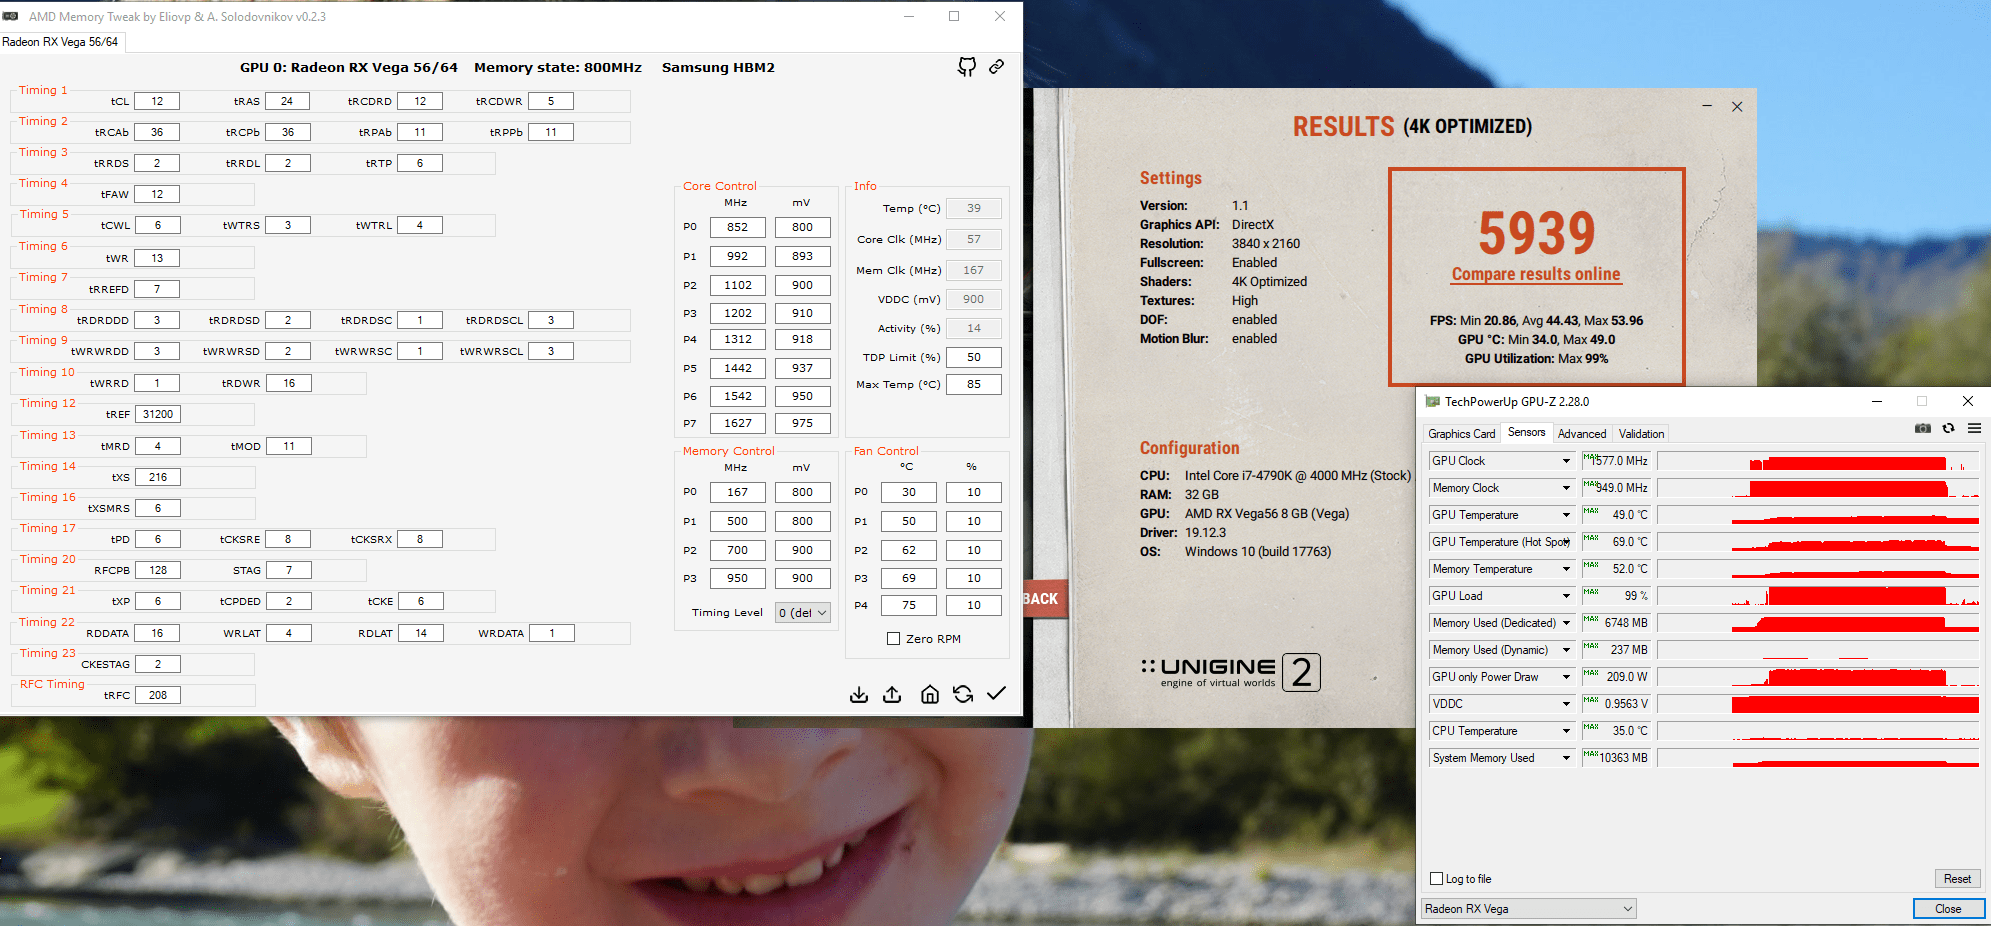Viewport: 1991px width, 926px height.
Task: Tick the Log to file checkbox
Action: 1437,879
